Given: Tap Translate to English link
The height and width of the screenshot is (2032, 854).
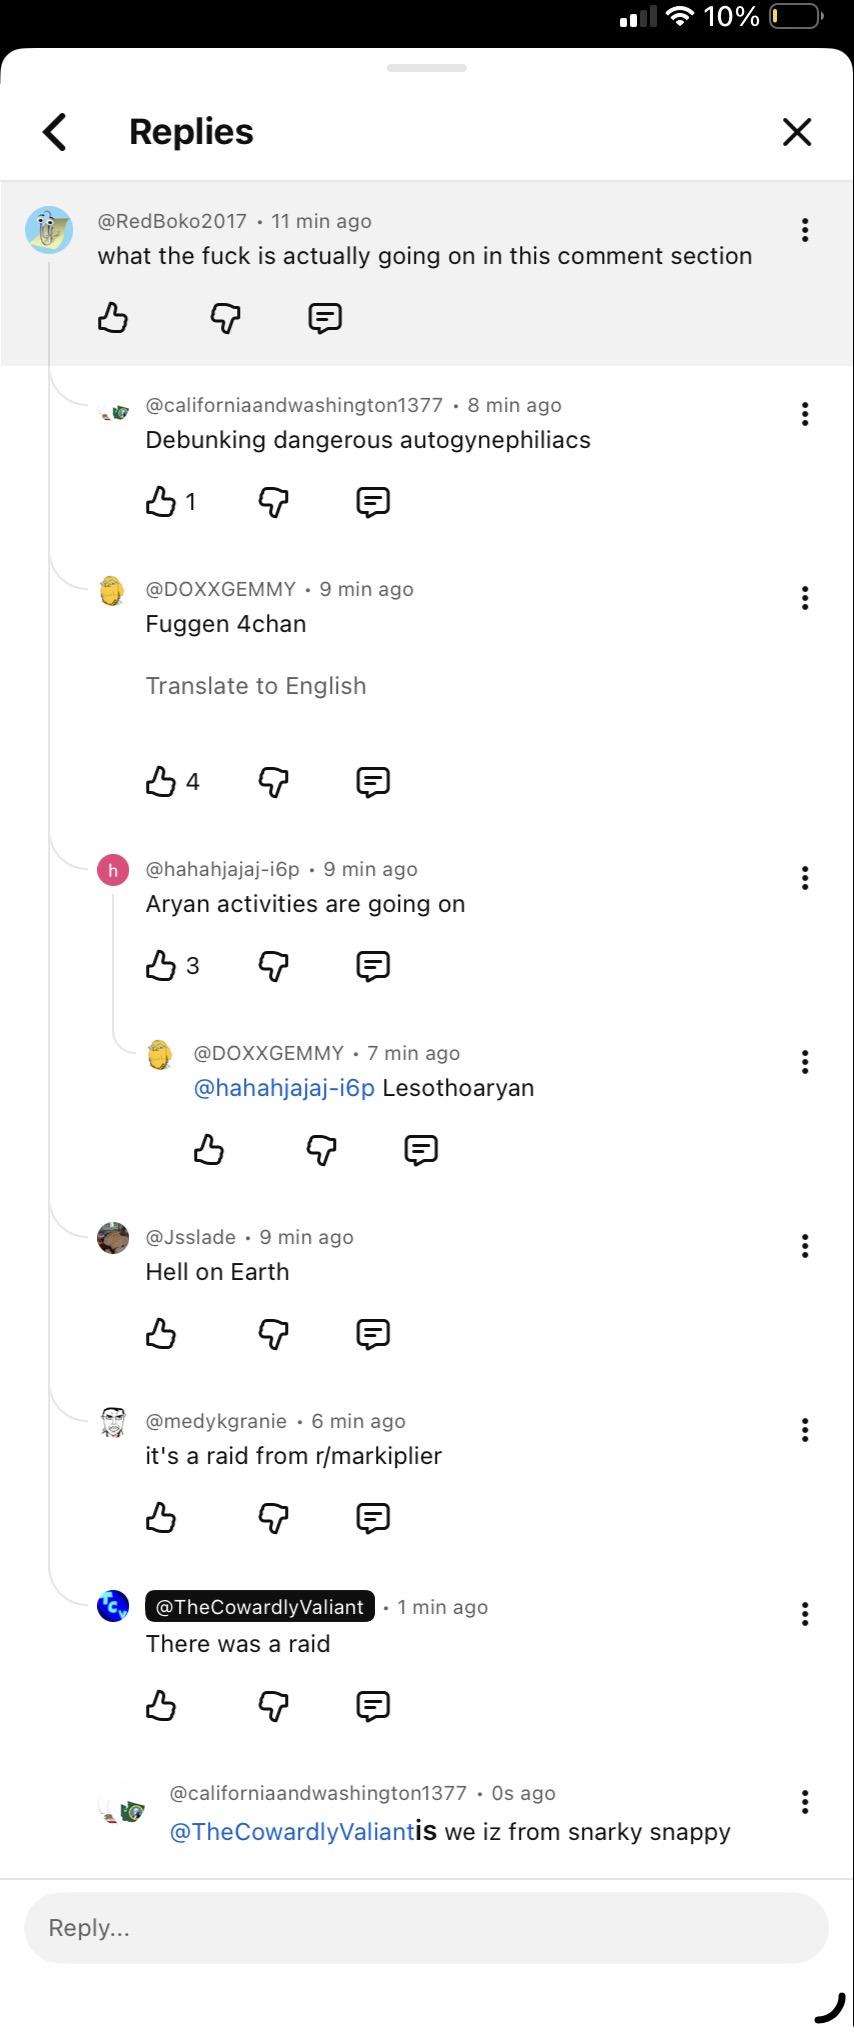Looking at the screenshot, I should coord(256,686).
